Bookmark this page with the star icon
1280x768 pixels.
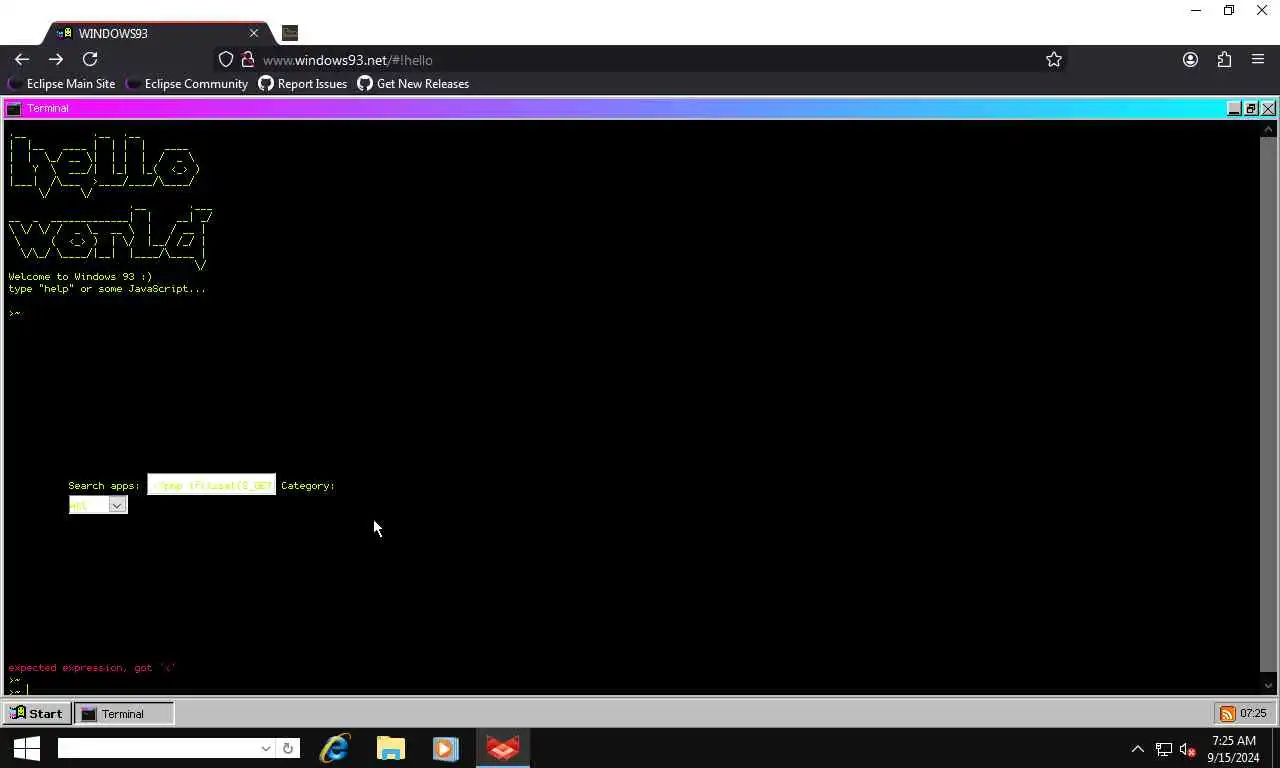pos(1054,60)
